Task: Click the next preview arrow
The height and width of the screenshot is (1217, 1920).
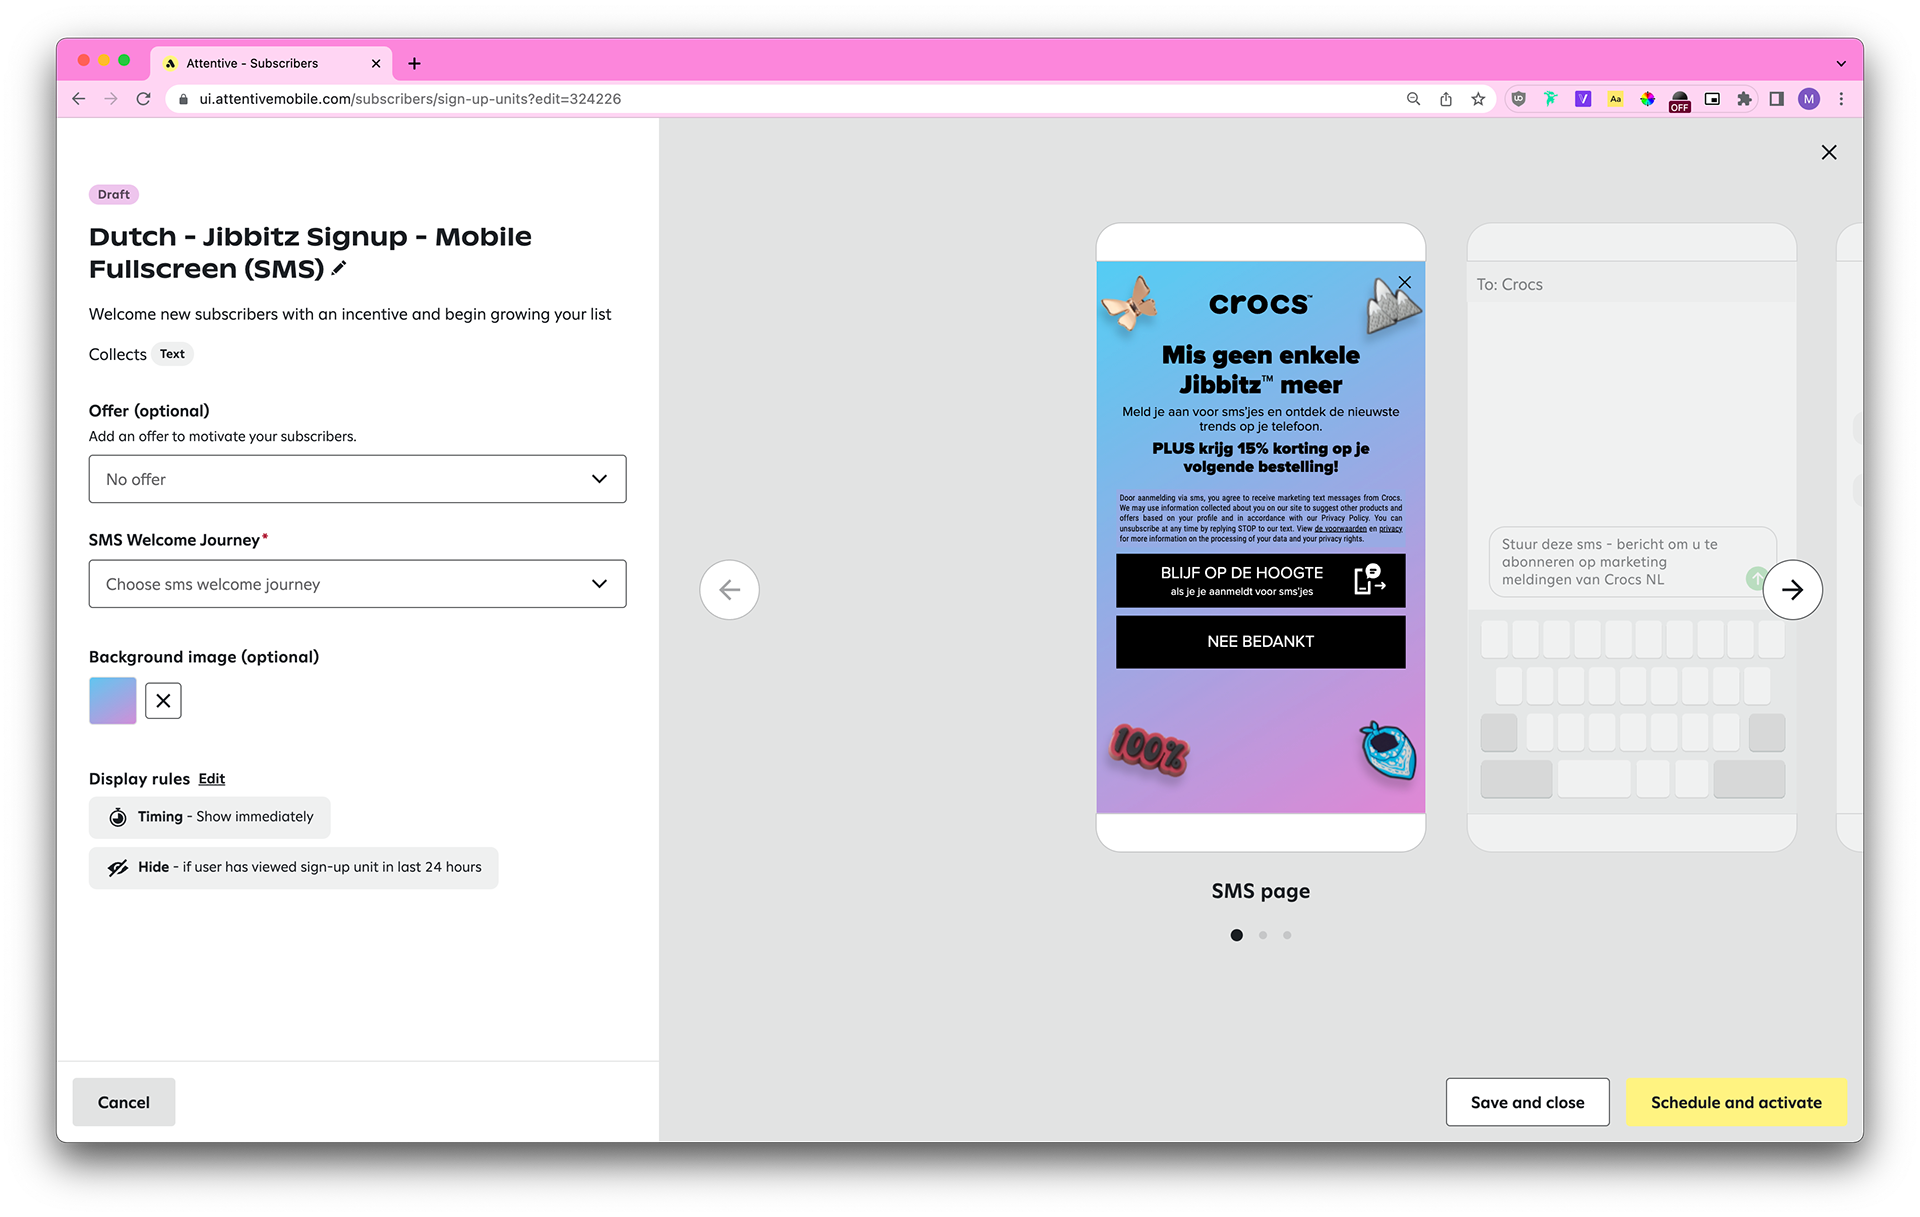Action: pyautogui.click(x=1792, y=590)
